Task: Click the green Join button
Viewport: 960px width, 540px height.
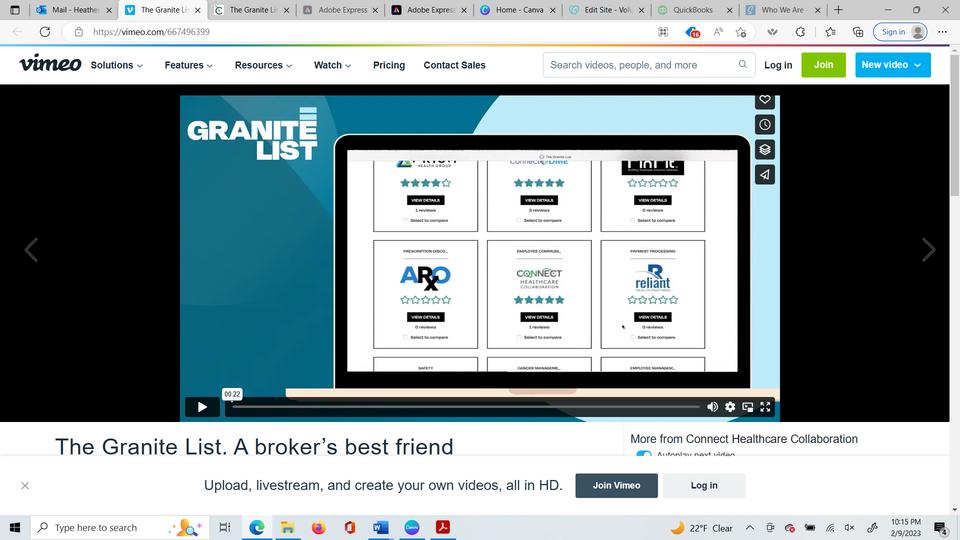Action: (x=823, y=65)
